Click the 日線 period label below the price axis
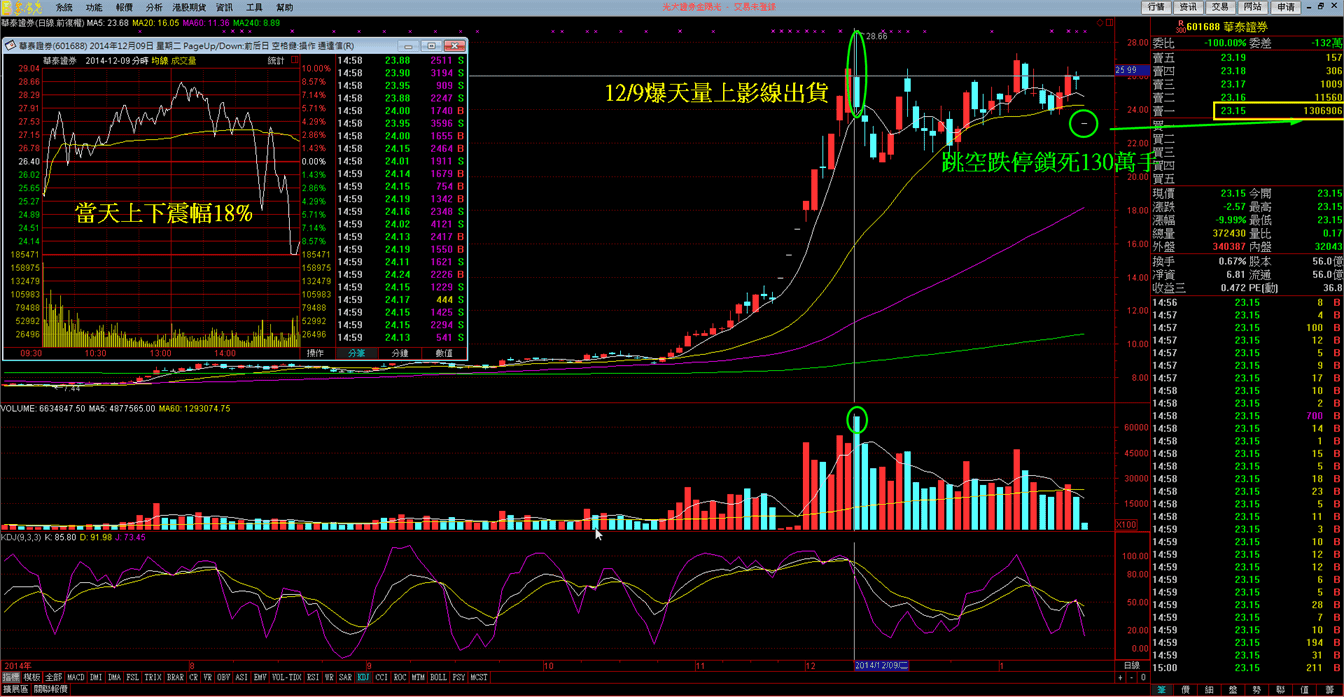This screenshot has height=697, width=1344. pos(1131,665)
